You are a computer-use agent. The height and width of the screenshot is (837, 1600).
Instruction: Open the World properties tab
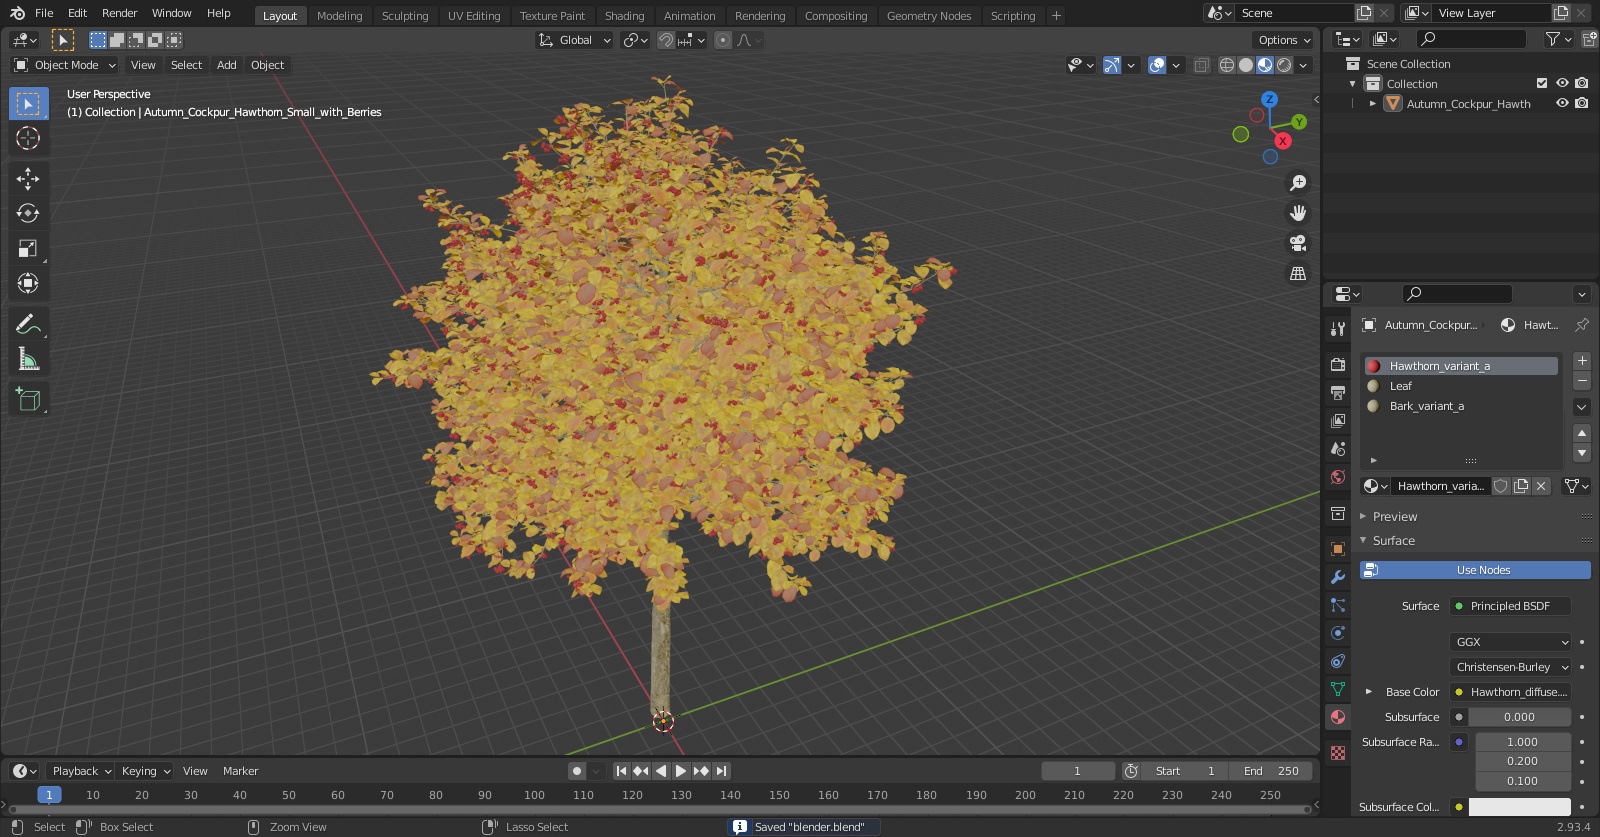coord(1338,477)
